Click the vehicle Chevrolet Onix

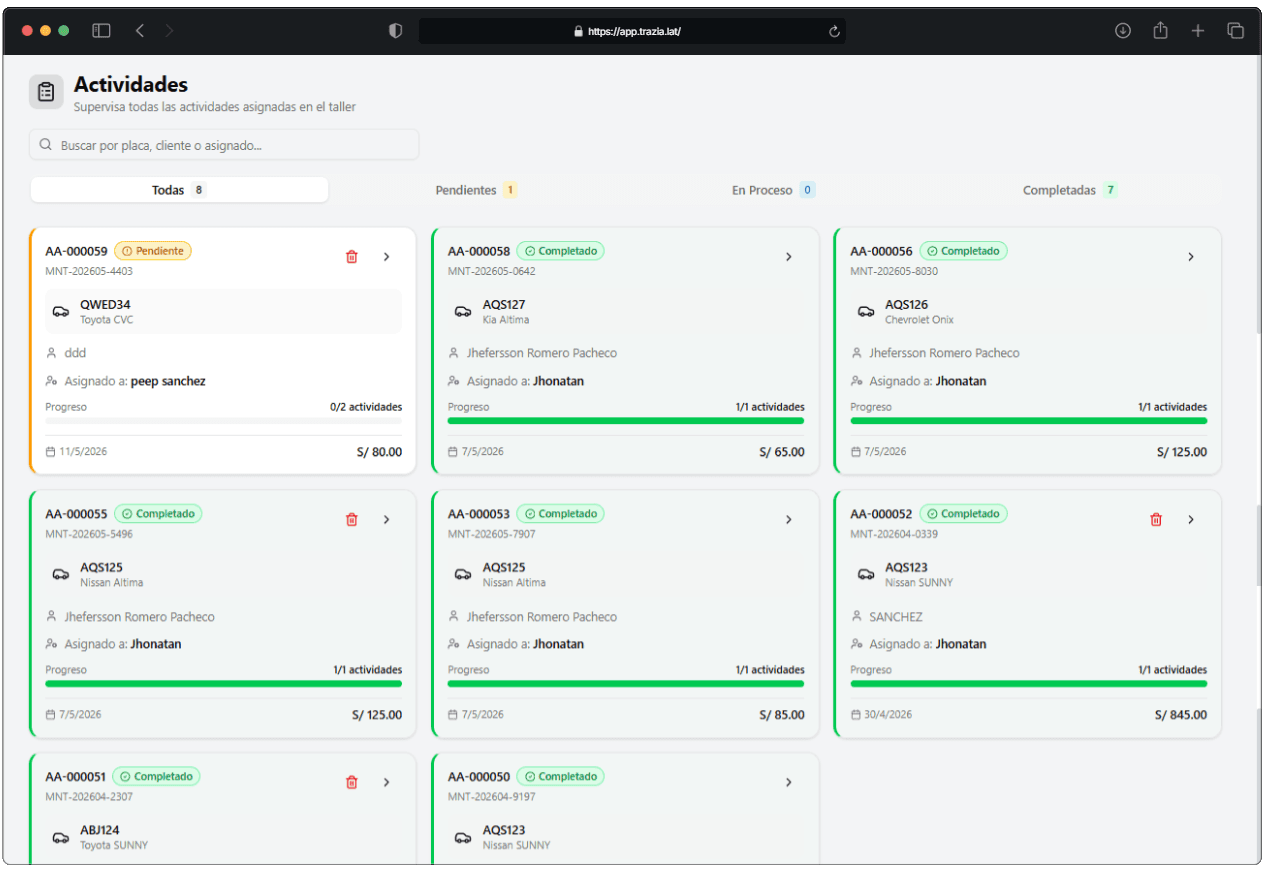pyautogui.click(x=919, y=320)
